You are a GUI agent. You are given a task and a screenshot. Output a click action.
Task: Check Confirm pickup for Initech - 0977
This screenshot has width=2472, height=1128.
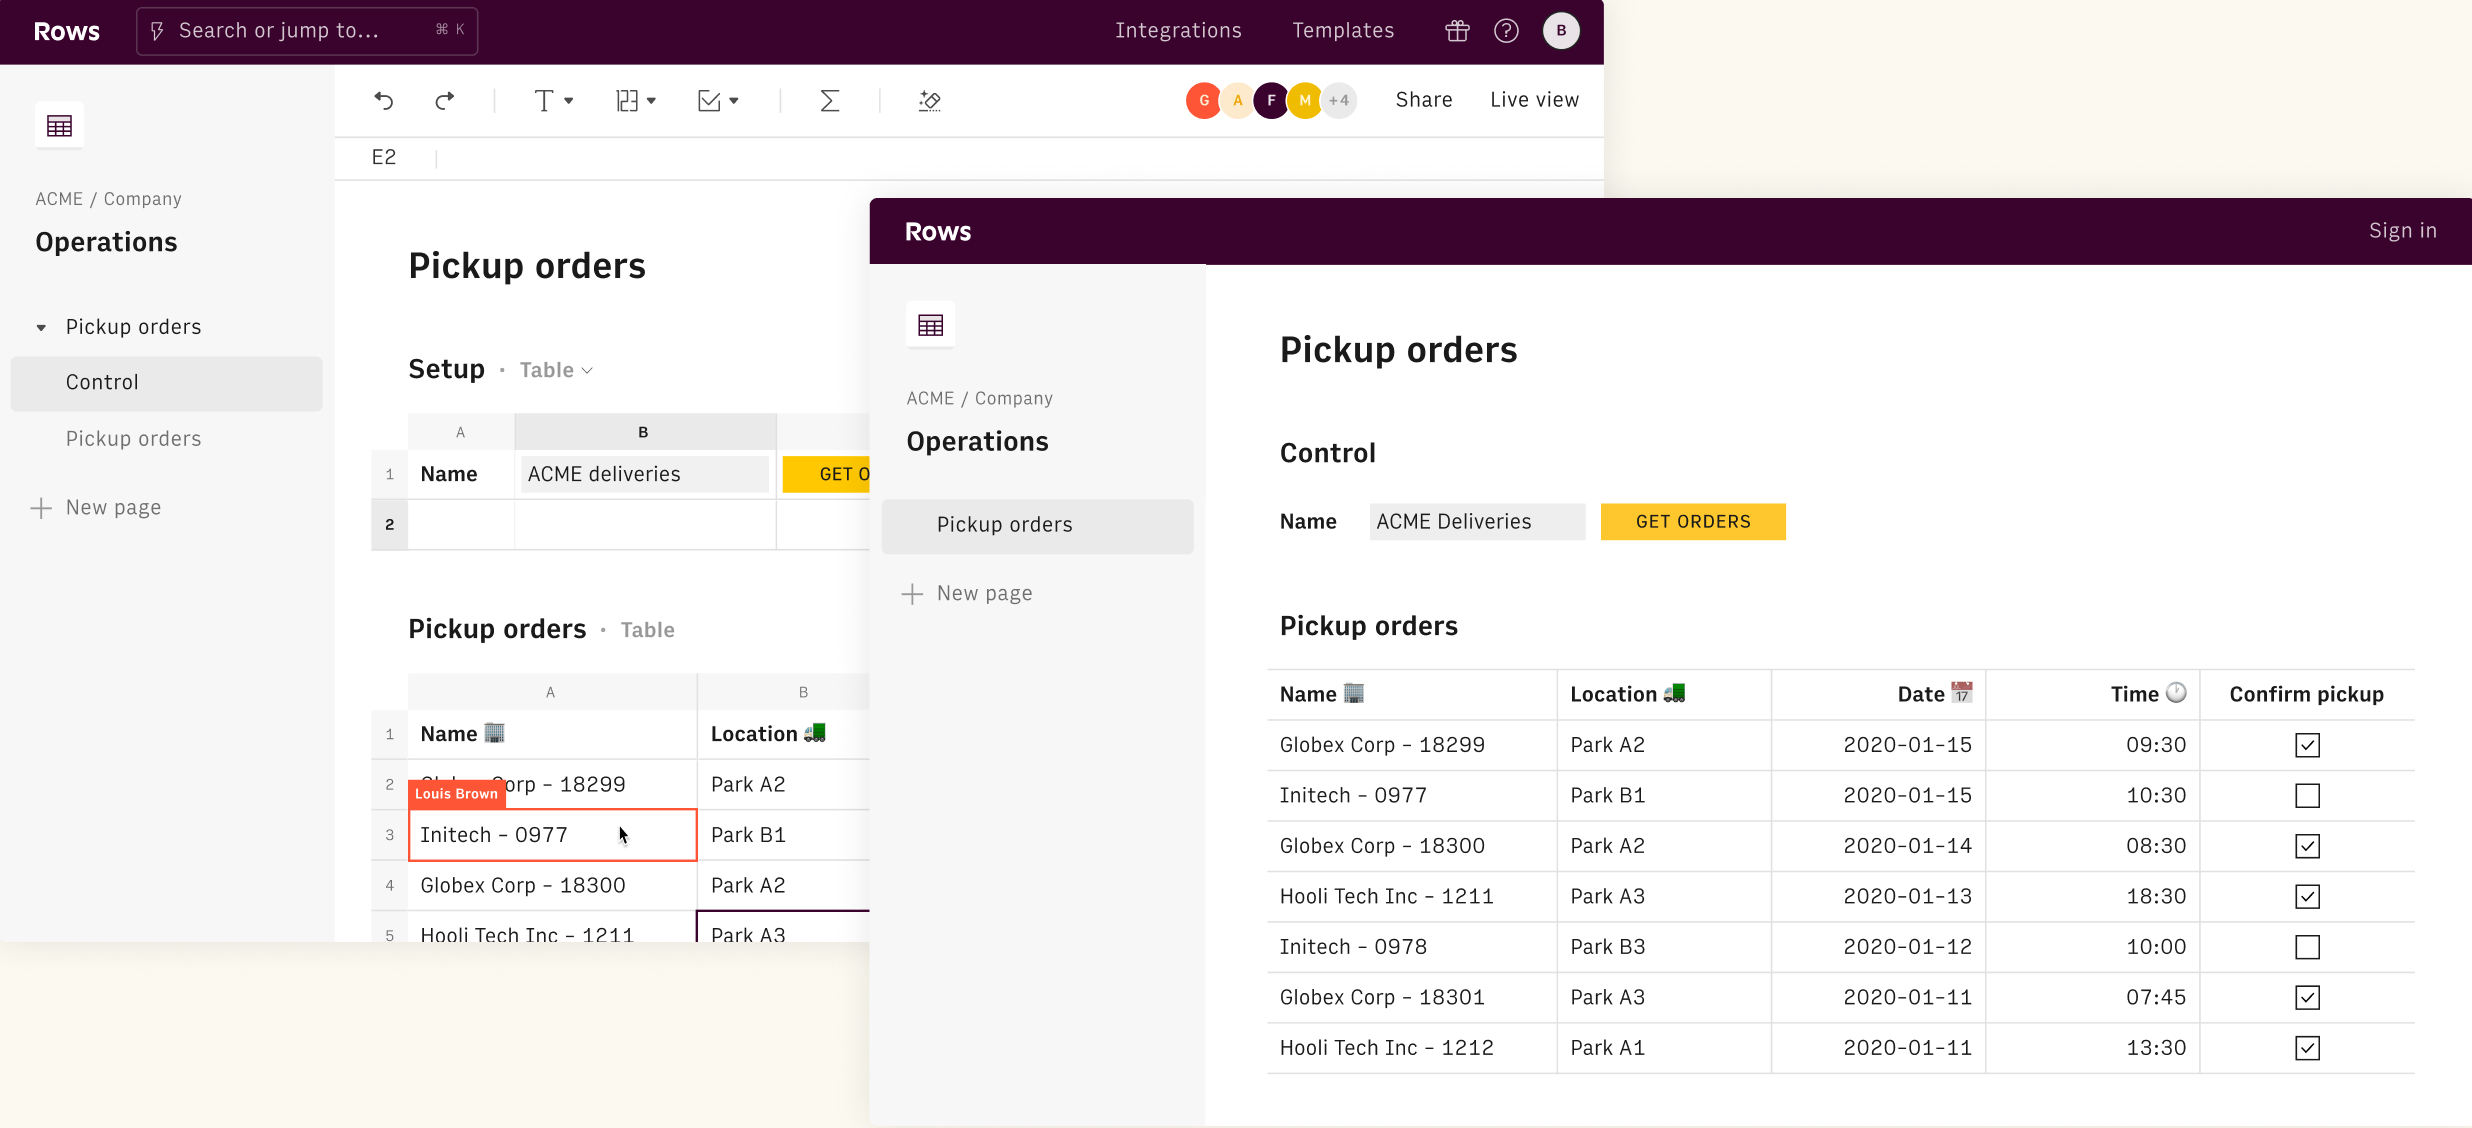pyautogui.click(x=2307, y=796)
